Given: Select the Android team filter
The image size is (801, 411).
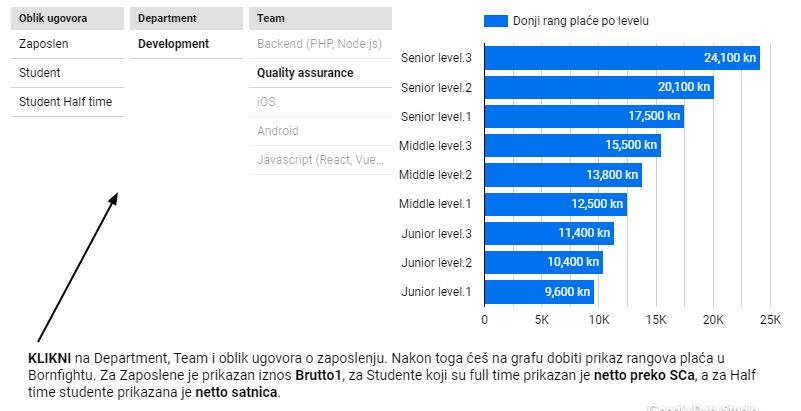Looking at the screenshot, I should pyautogui.click(x=320, y=131).
